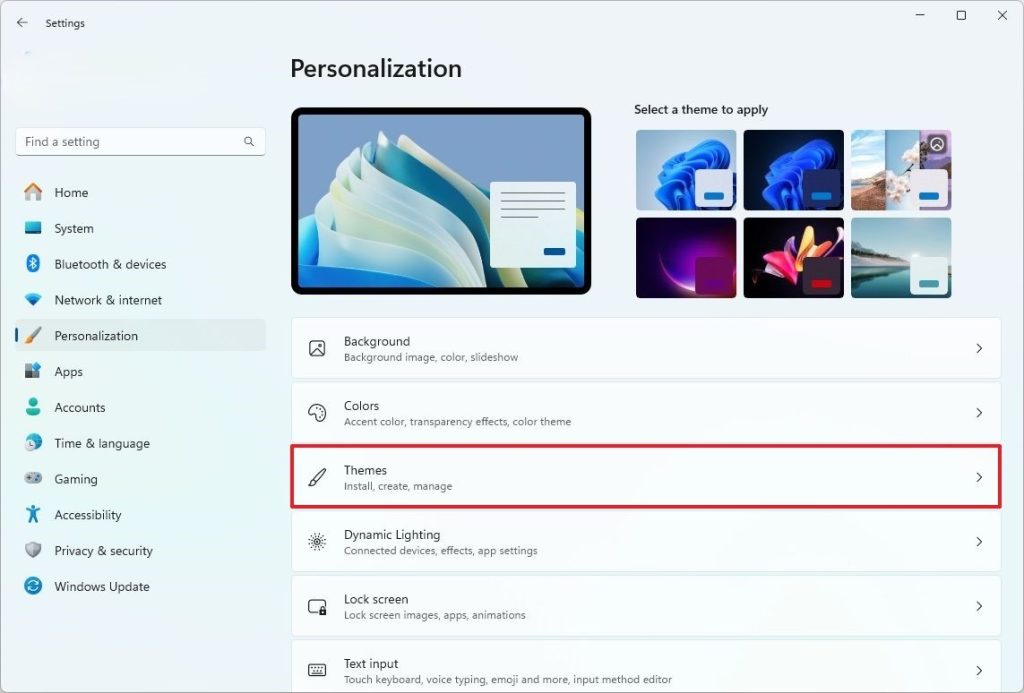This screenshot has width=1024, height=693.
Task: Click the Windows Update sync icon
Action: pyautogui.click(x=33, y=586)
